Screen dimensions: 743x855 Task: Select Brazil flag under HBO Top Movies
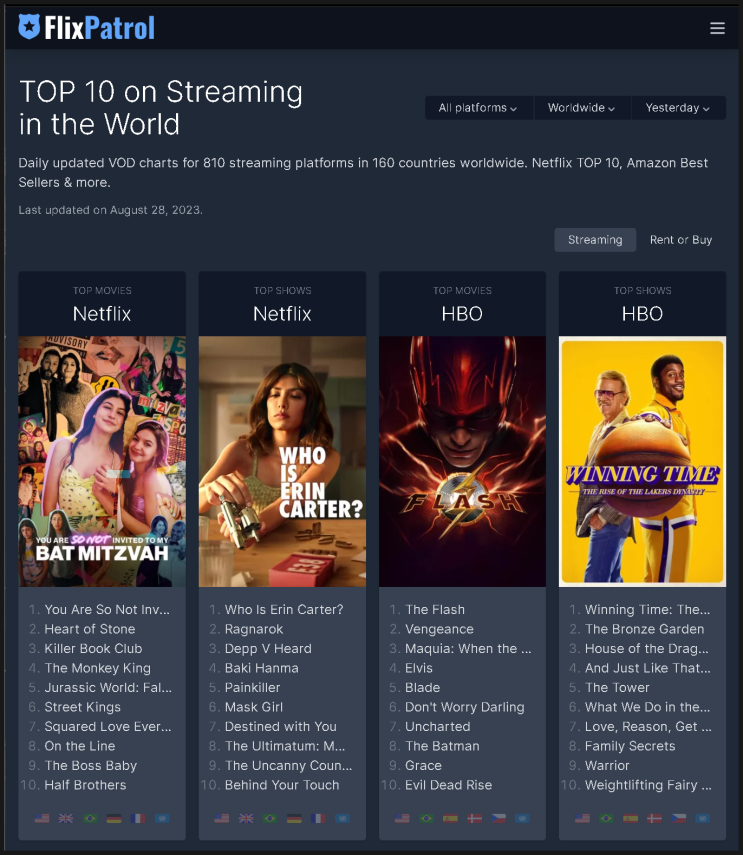[426, 818]
